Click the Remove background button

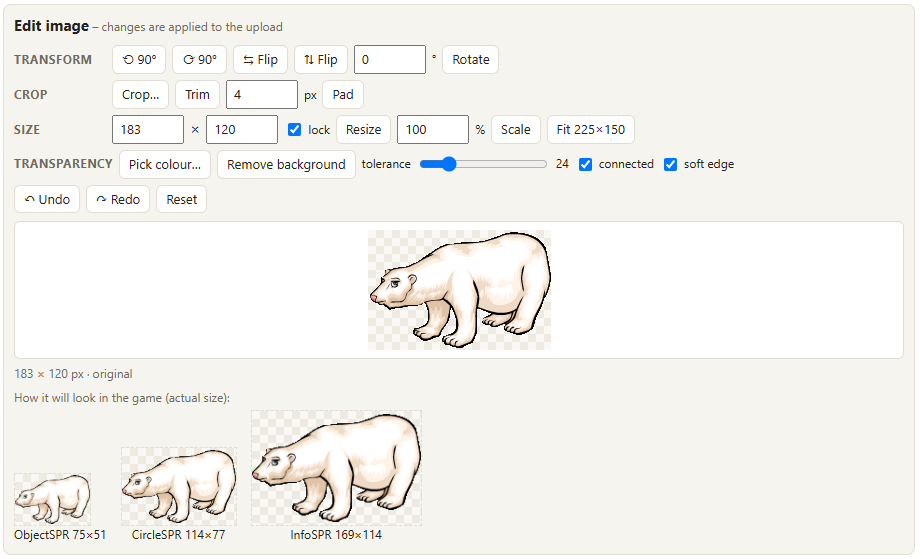coord(286,164)
